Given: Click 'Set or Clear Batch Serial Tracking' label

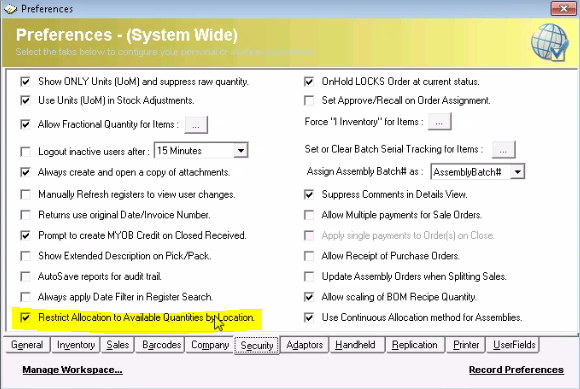Looking at the screenshot, I should 394,149.
